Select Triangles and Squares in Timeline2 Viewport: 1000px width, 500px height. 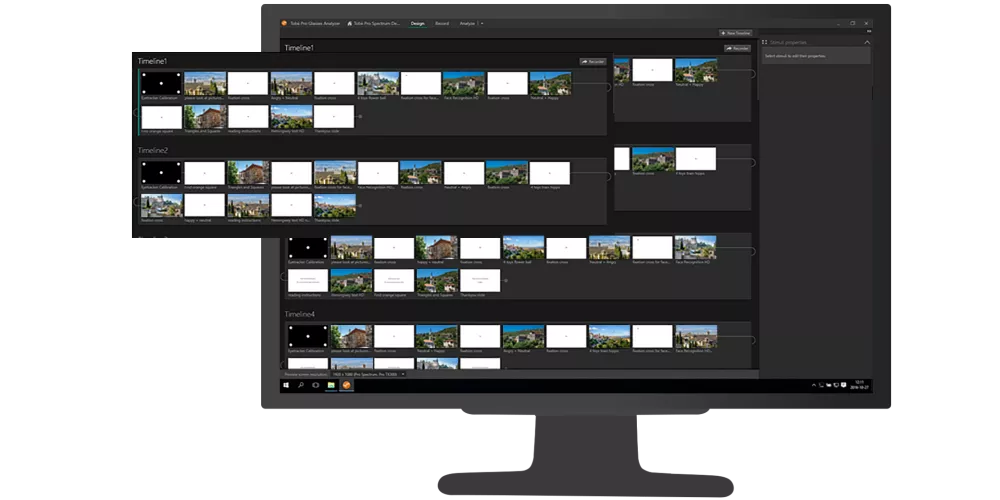tap(248, 175)
